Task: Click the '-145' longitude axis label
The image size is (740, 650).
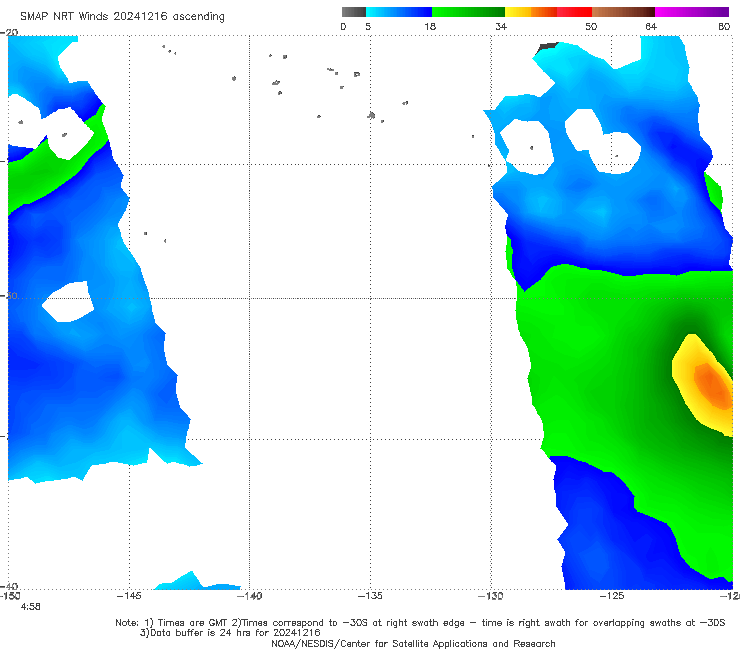Action: click(x=129, y=596)
